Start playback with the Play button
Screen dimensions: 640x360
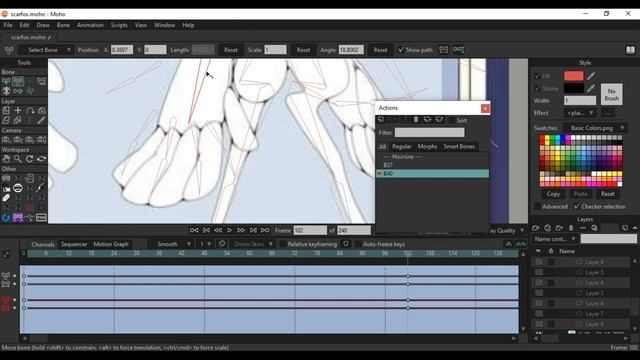(229, 230)
